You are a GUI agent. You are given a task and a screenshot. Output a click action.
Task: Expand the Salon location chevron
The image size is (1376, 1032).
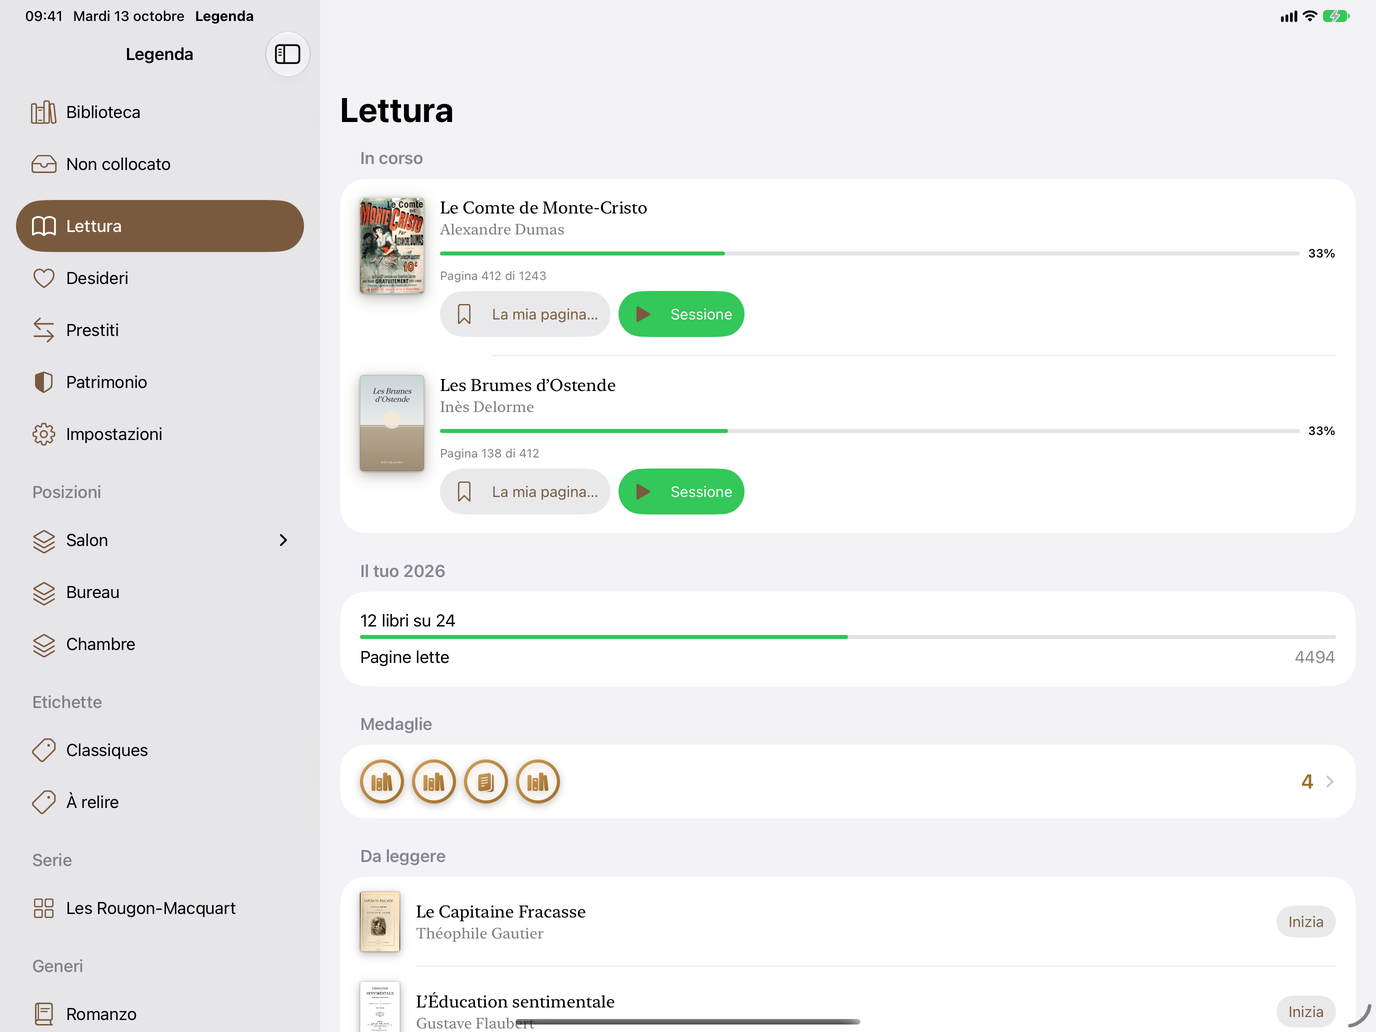pyautogui.click(x=283, y=540)
